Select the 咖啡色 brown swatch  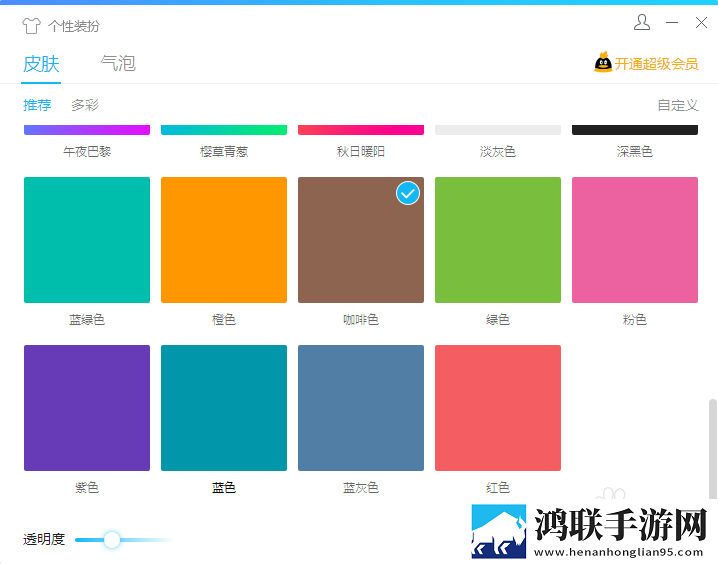point(361,240)
